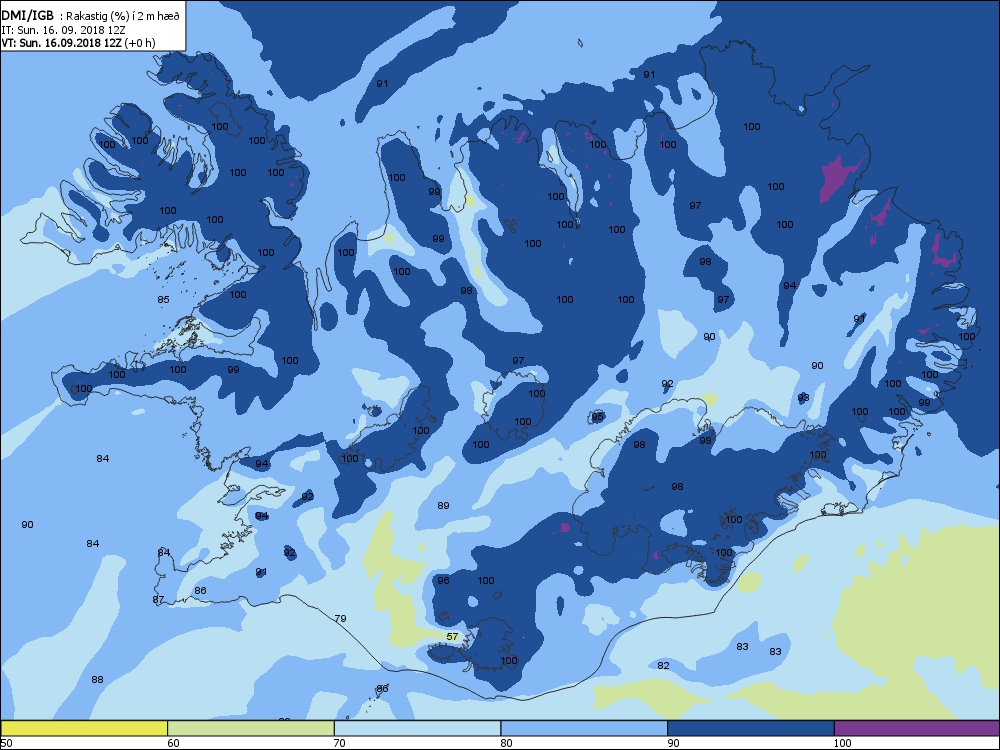The height and width of the screenshot is (750, 1000).
Task: Click the legend scale label '70'
Action: click(340, 743)
